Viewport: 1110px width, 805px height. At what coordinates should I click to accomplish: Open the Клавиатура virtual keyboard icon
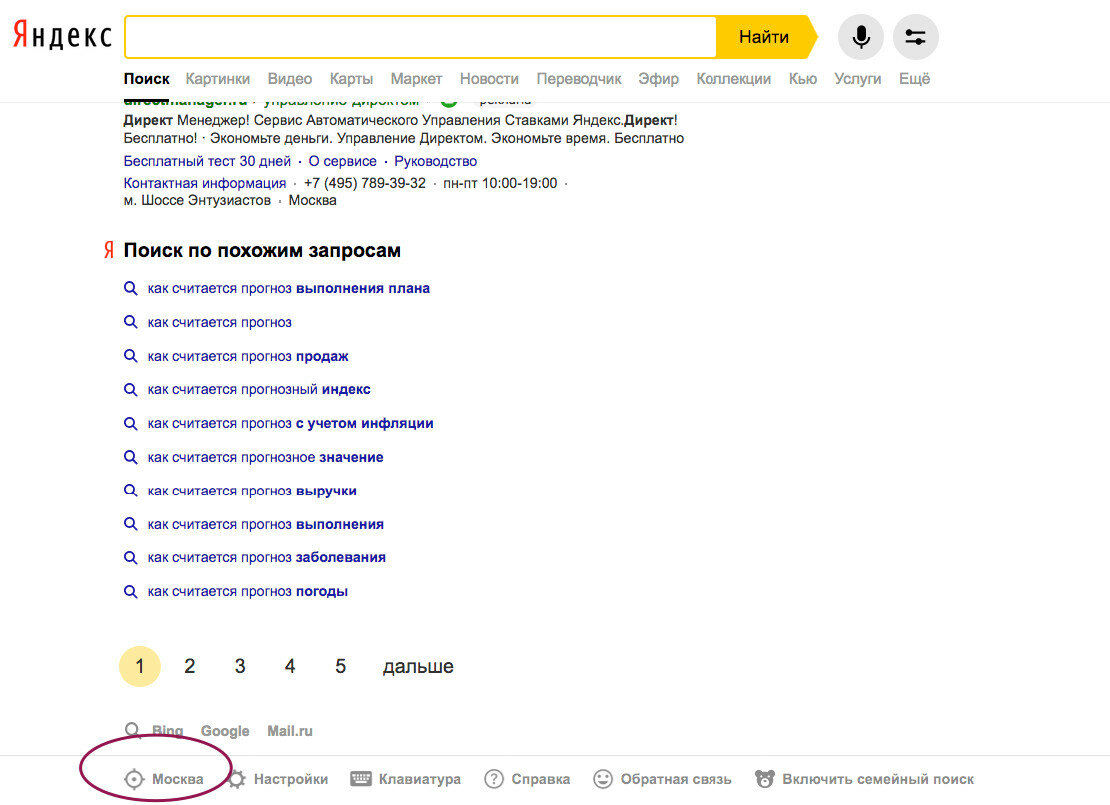pos(361,779)
